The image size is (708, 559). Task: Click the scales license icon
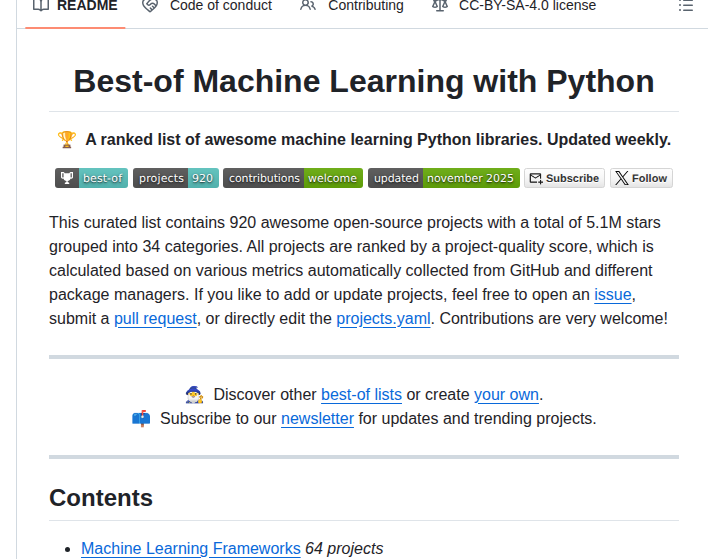tap(440, 6)
